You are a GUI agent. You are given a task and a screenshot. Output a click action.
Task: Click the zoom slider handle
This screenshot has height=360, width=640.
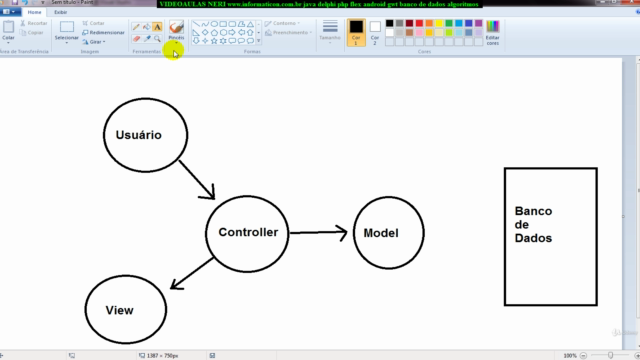pyautogui.click(x=610, y=356)
